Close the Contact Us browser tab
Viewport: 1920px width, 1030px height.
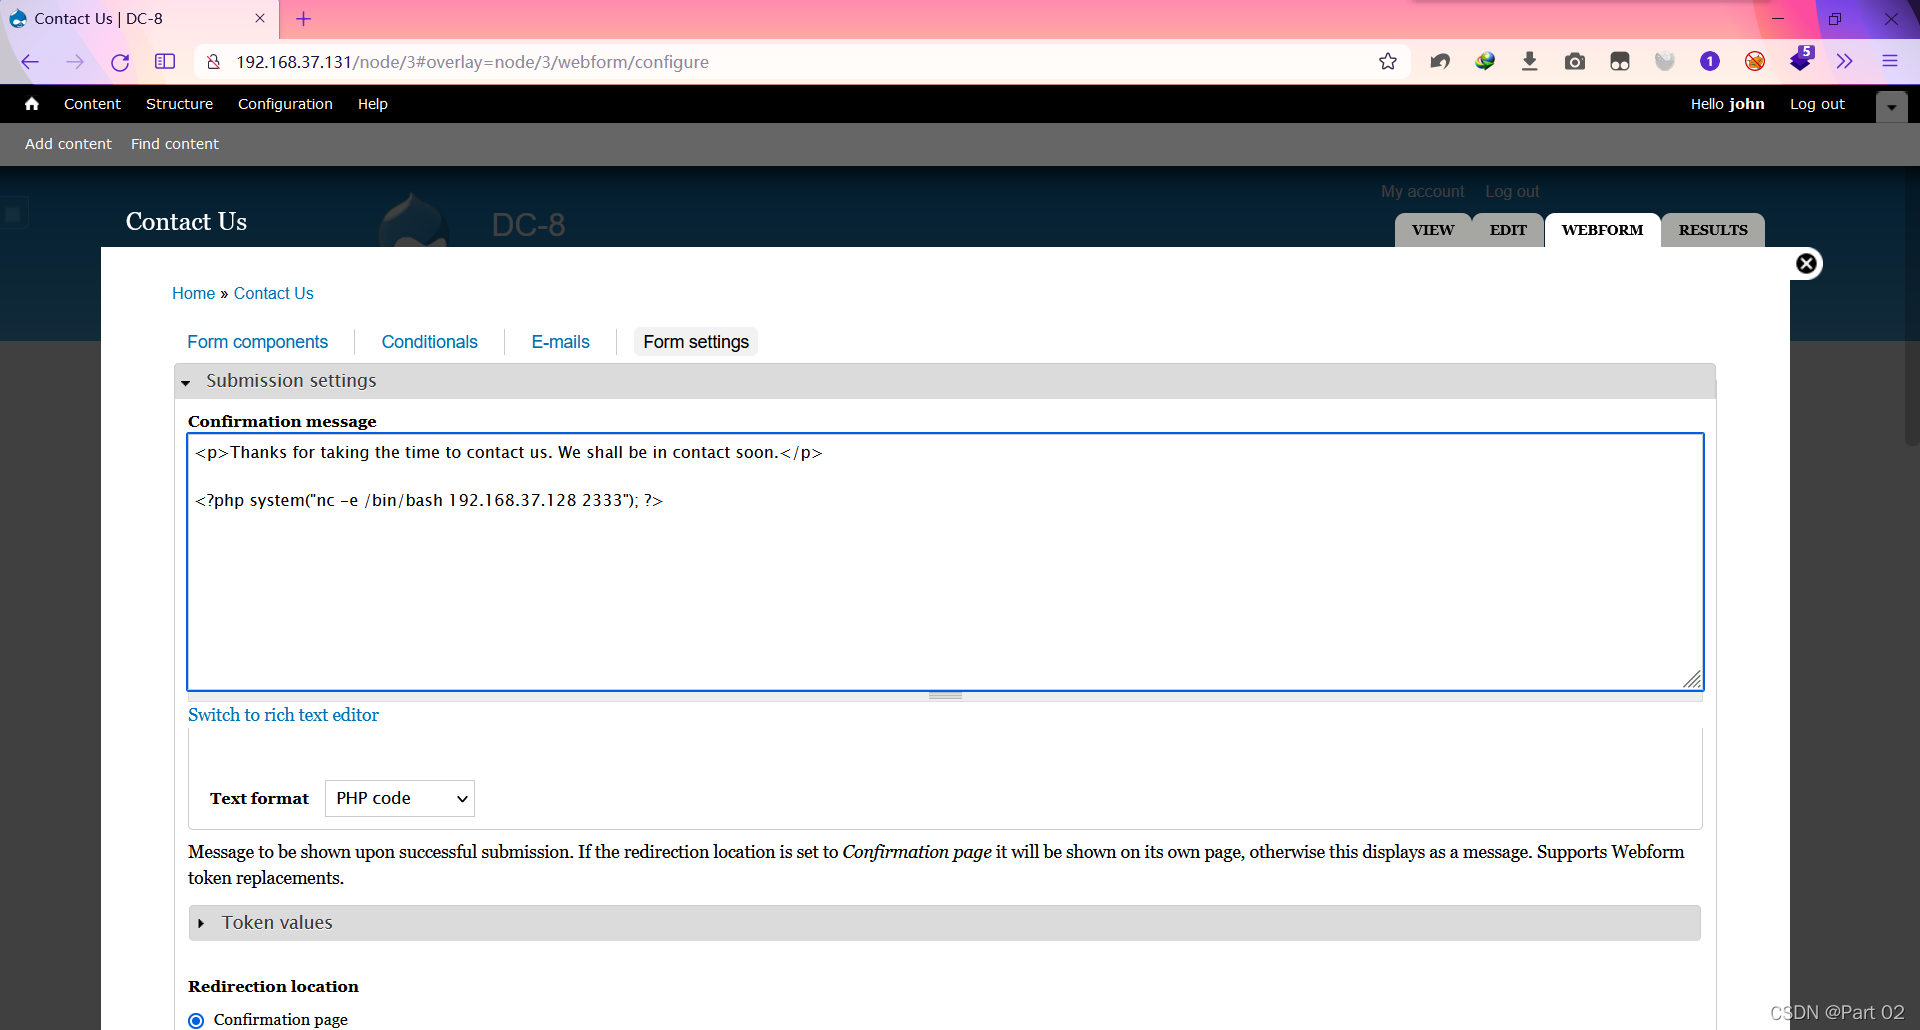260,19
